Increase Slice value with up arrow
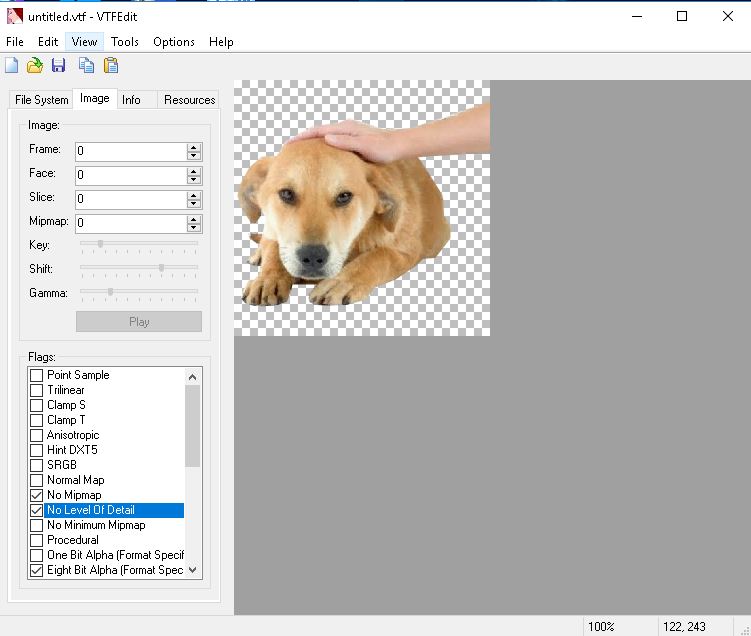The image size is (751, 636). point(193,195)
